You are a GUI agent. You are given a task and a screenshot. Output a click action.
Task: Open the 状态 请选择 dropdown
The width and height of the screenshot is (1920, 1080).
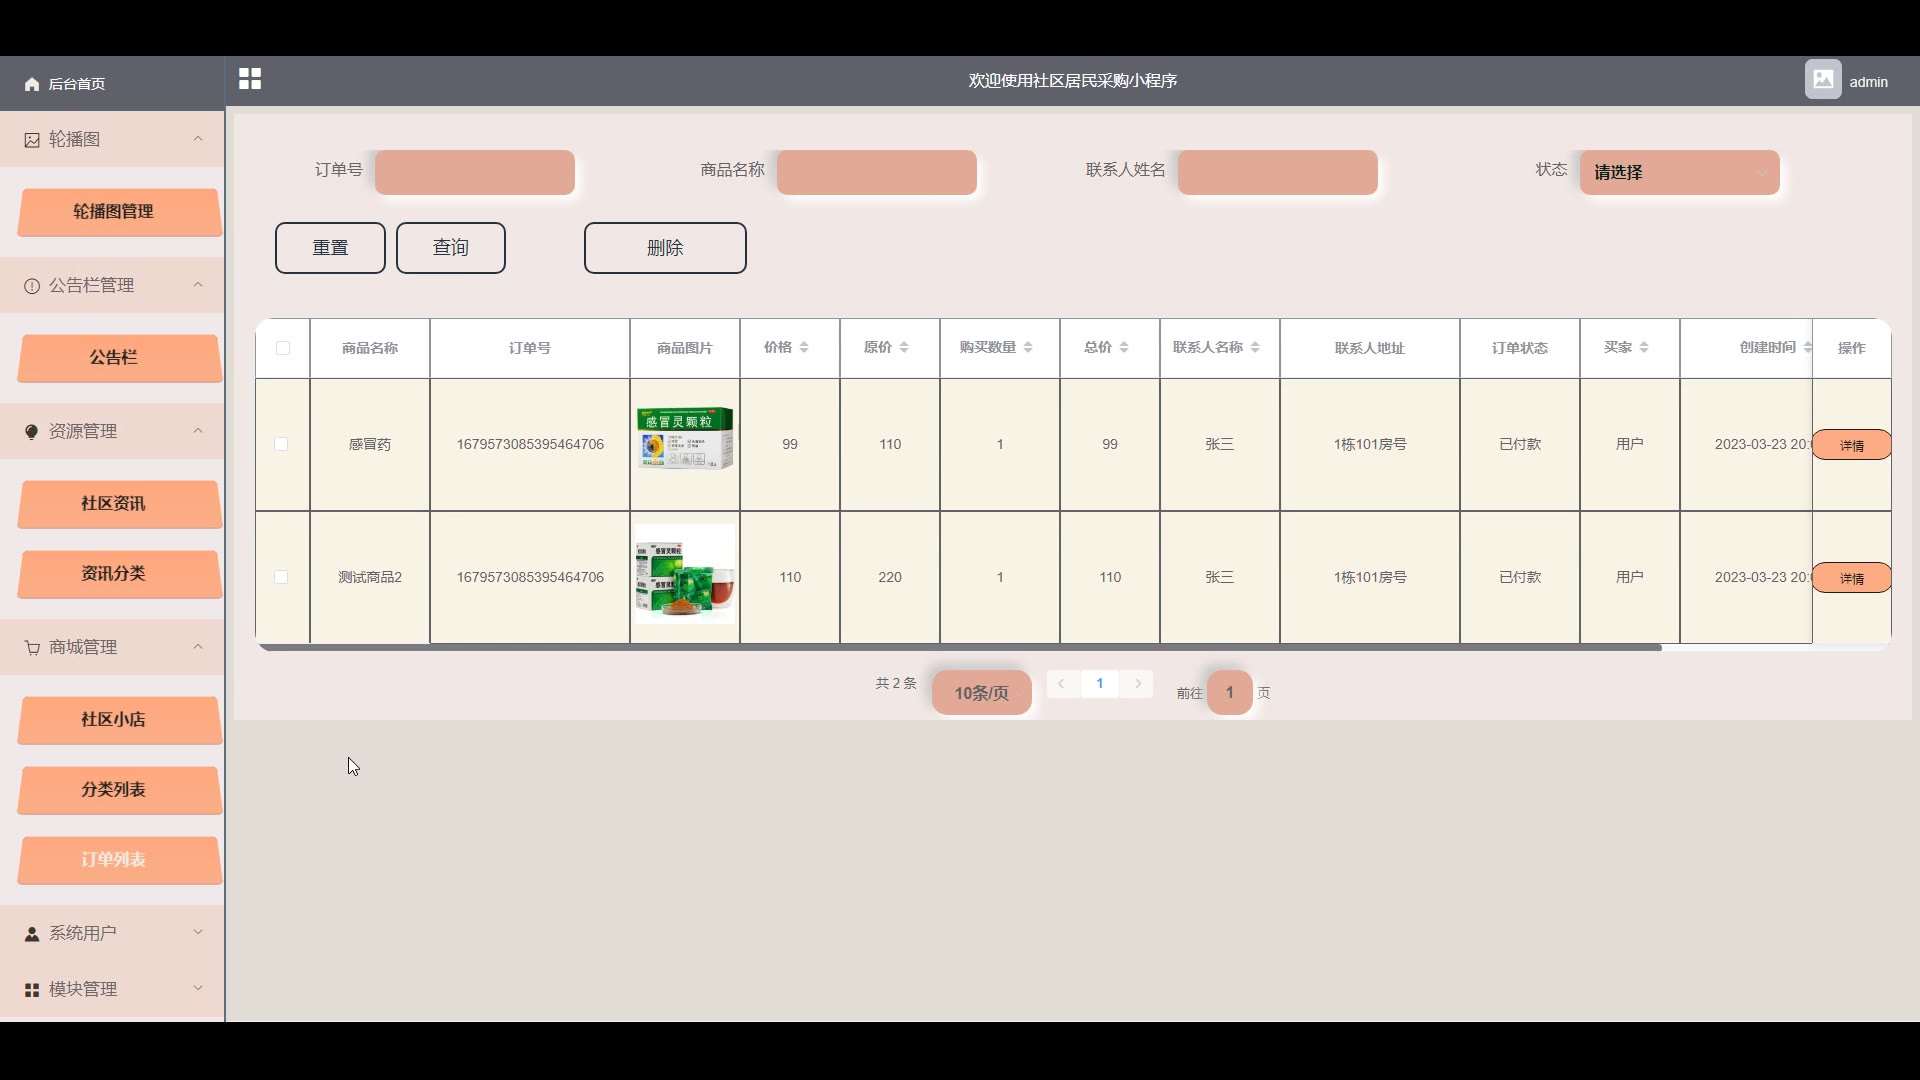click(x=1679, y=173)
